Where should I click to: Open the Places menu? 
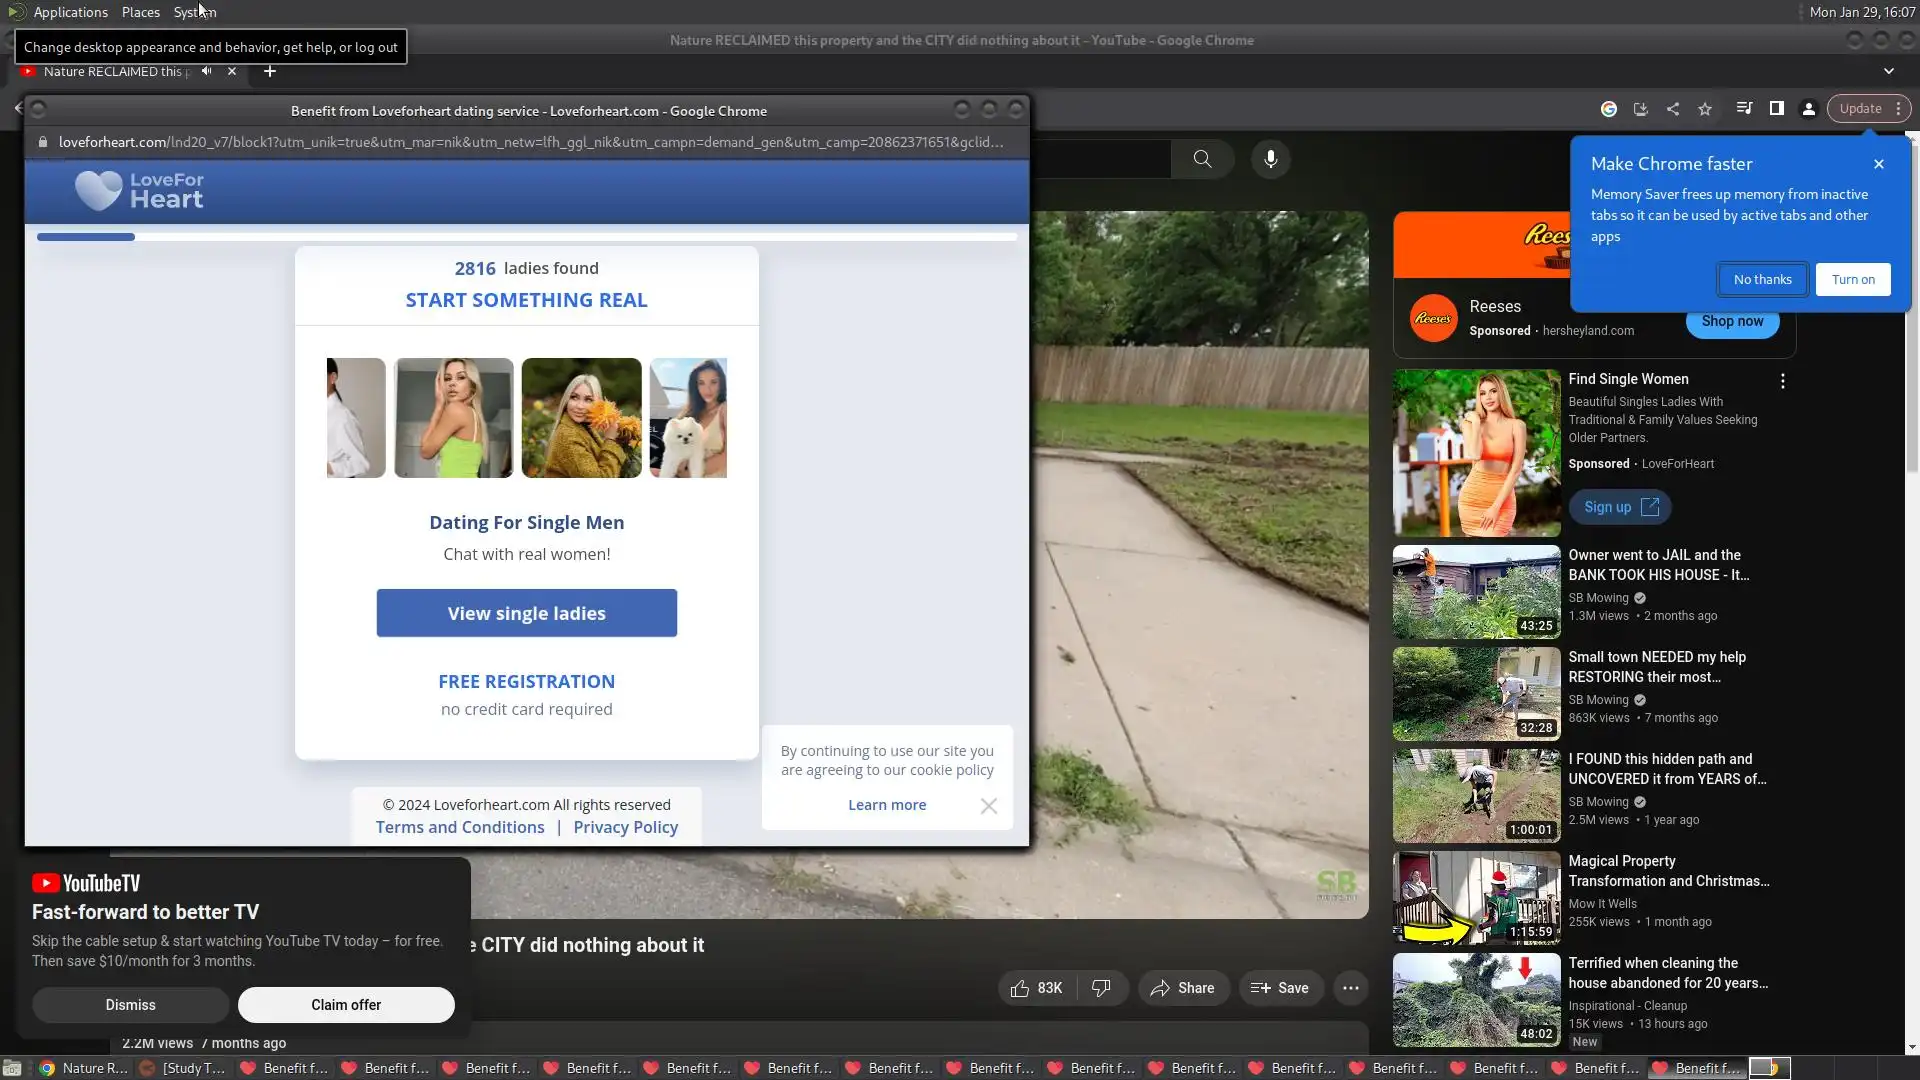(x=141, y=12)
